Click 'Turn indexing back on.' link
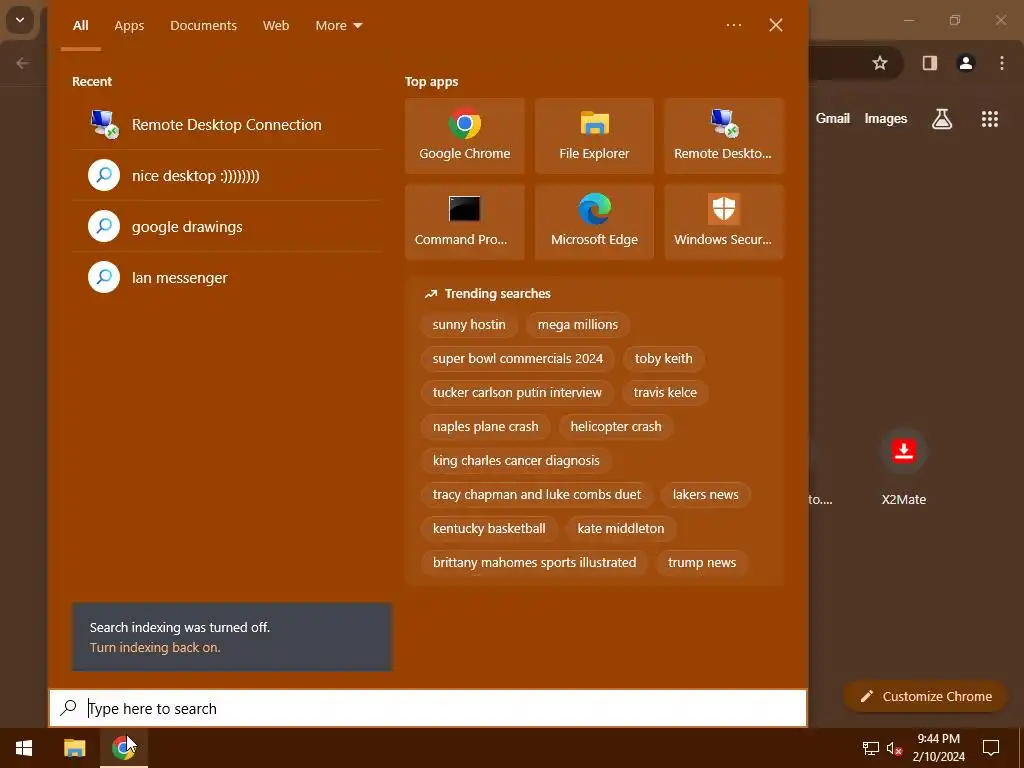This screenshot has height=768, width=1024. point(155,647)
